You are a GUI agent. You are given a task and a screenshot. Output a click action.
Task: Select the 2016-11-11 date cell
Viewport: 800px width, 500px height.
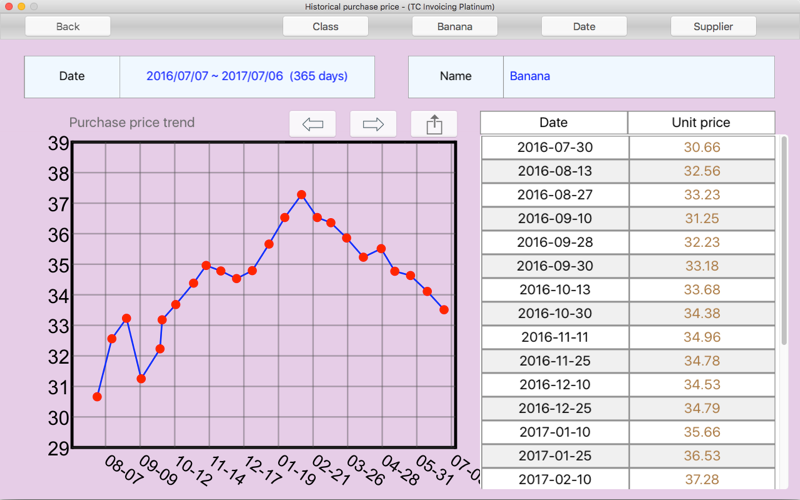coord(555,337)
